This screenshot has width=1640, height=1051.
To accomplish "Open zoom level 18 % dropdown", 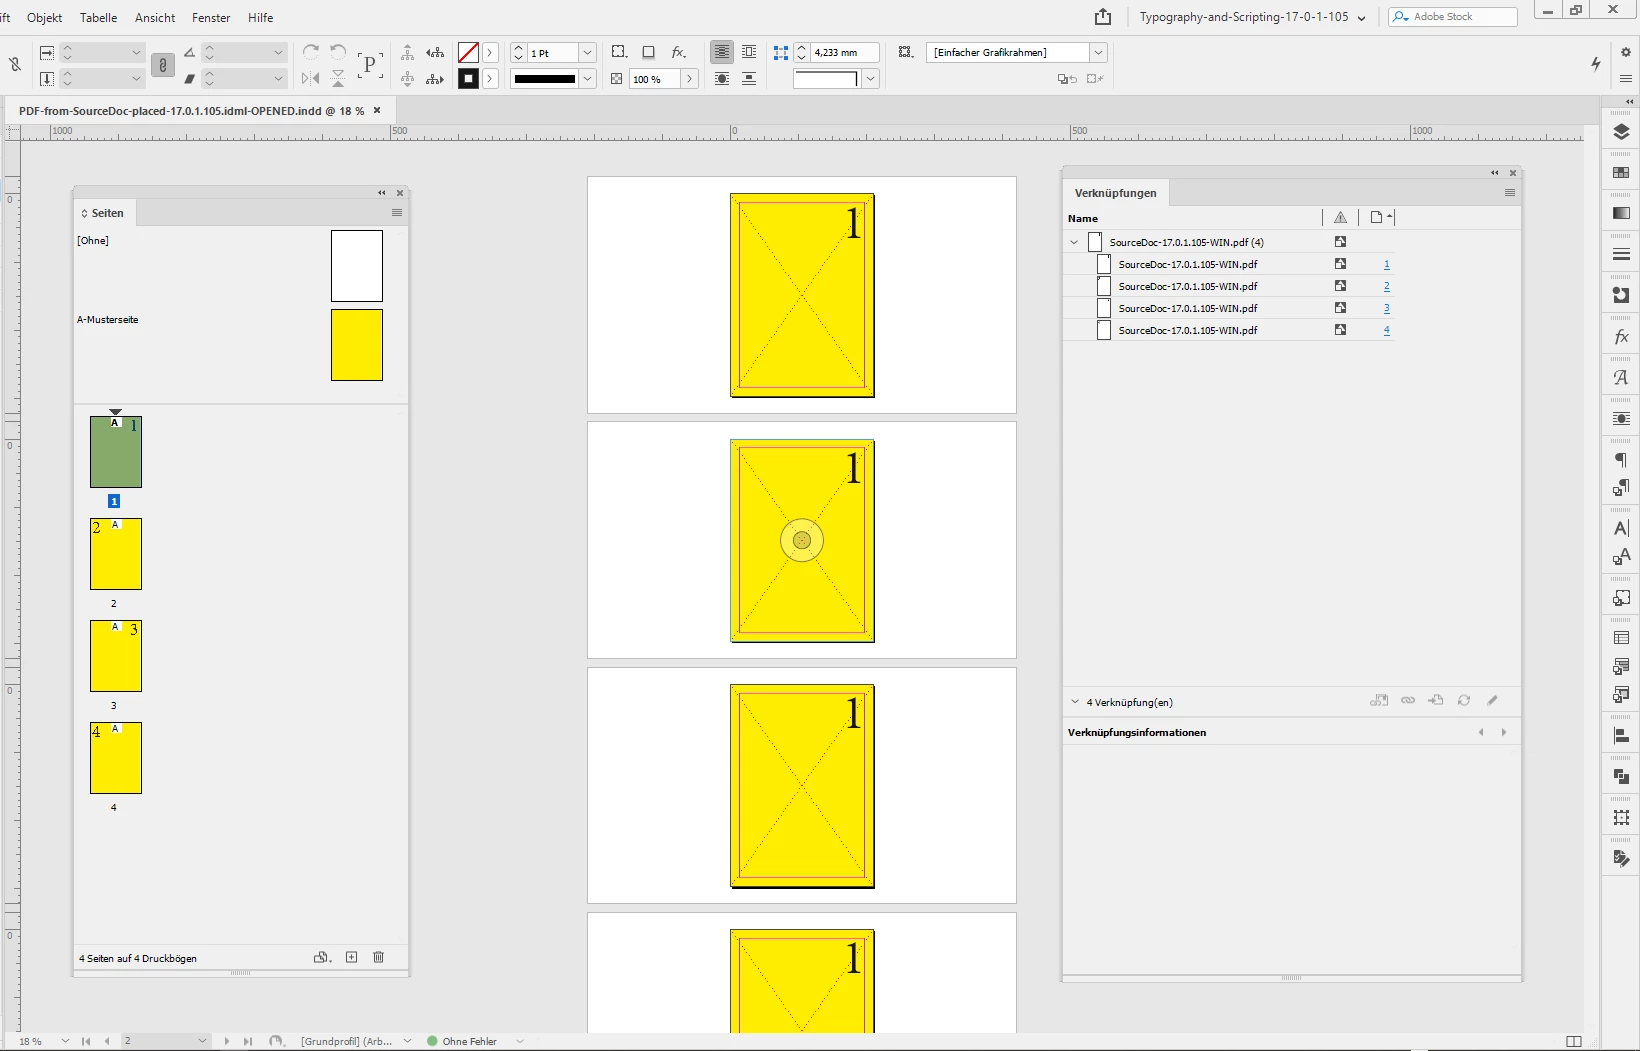I will click(65, 1041).
